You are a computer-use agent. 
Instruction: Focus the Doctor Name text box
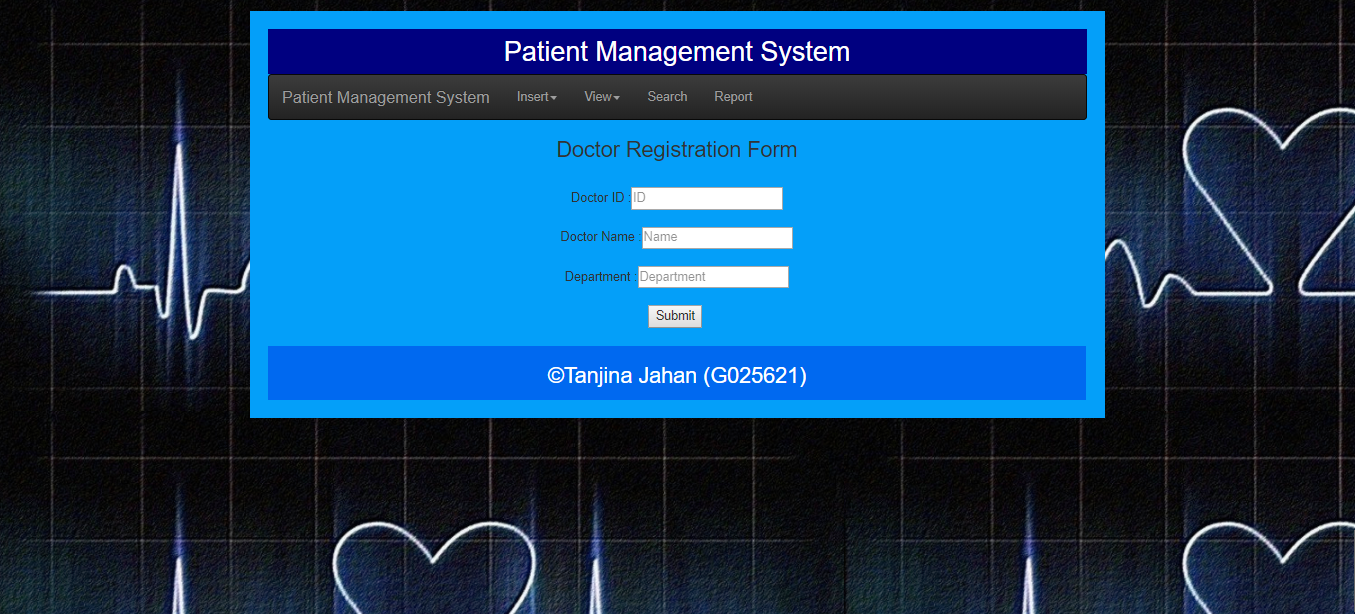coord(716,237)
